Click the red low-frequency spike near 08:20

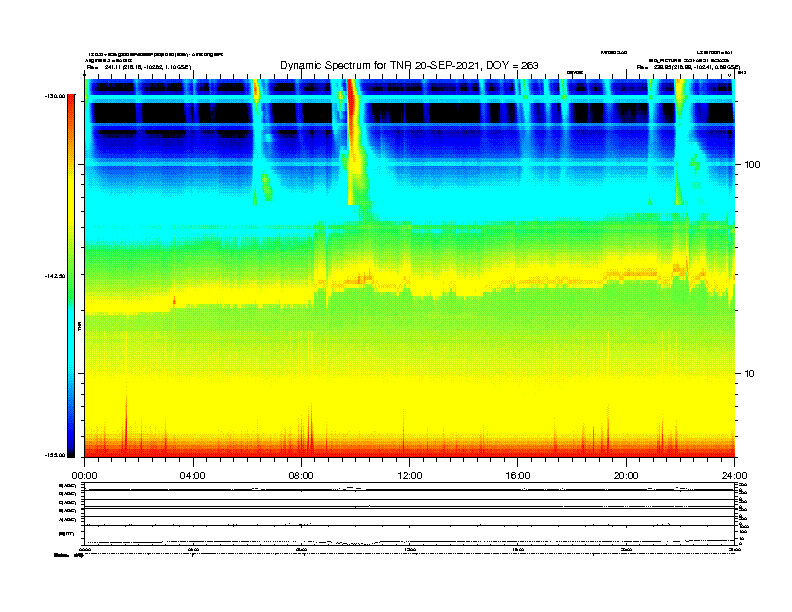click(x=311, y=429)
